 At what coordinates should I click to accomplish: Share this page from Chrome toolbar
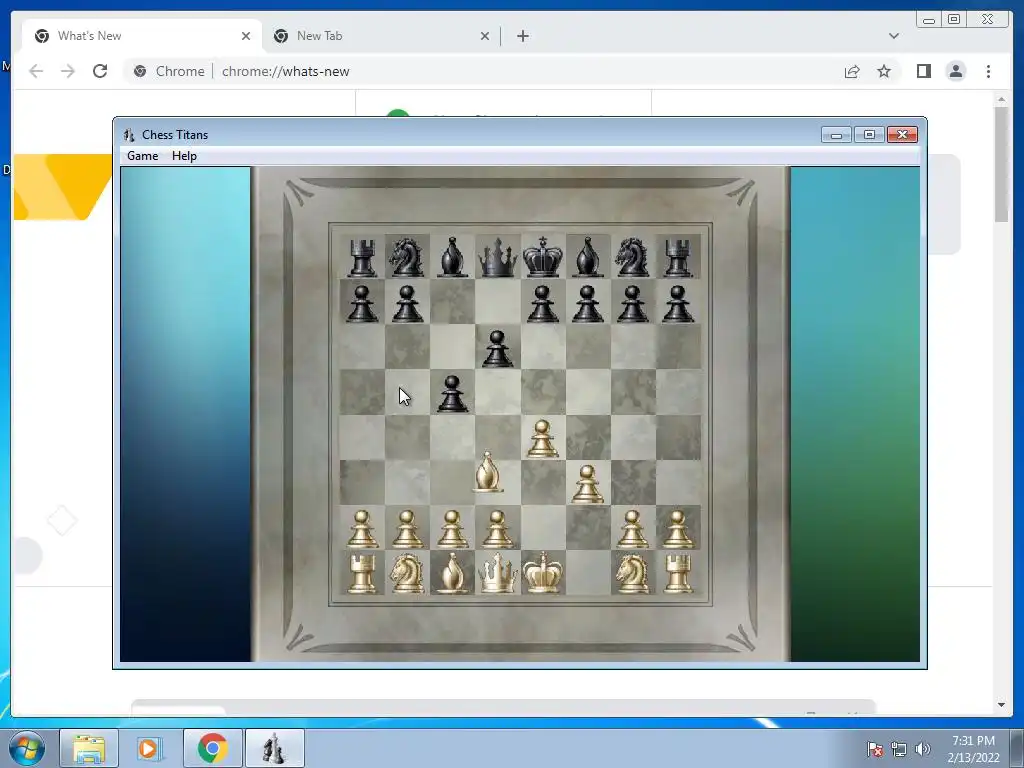[852, 71]
